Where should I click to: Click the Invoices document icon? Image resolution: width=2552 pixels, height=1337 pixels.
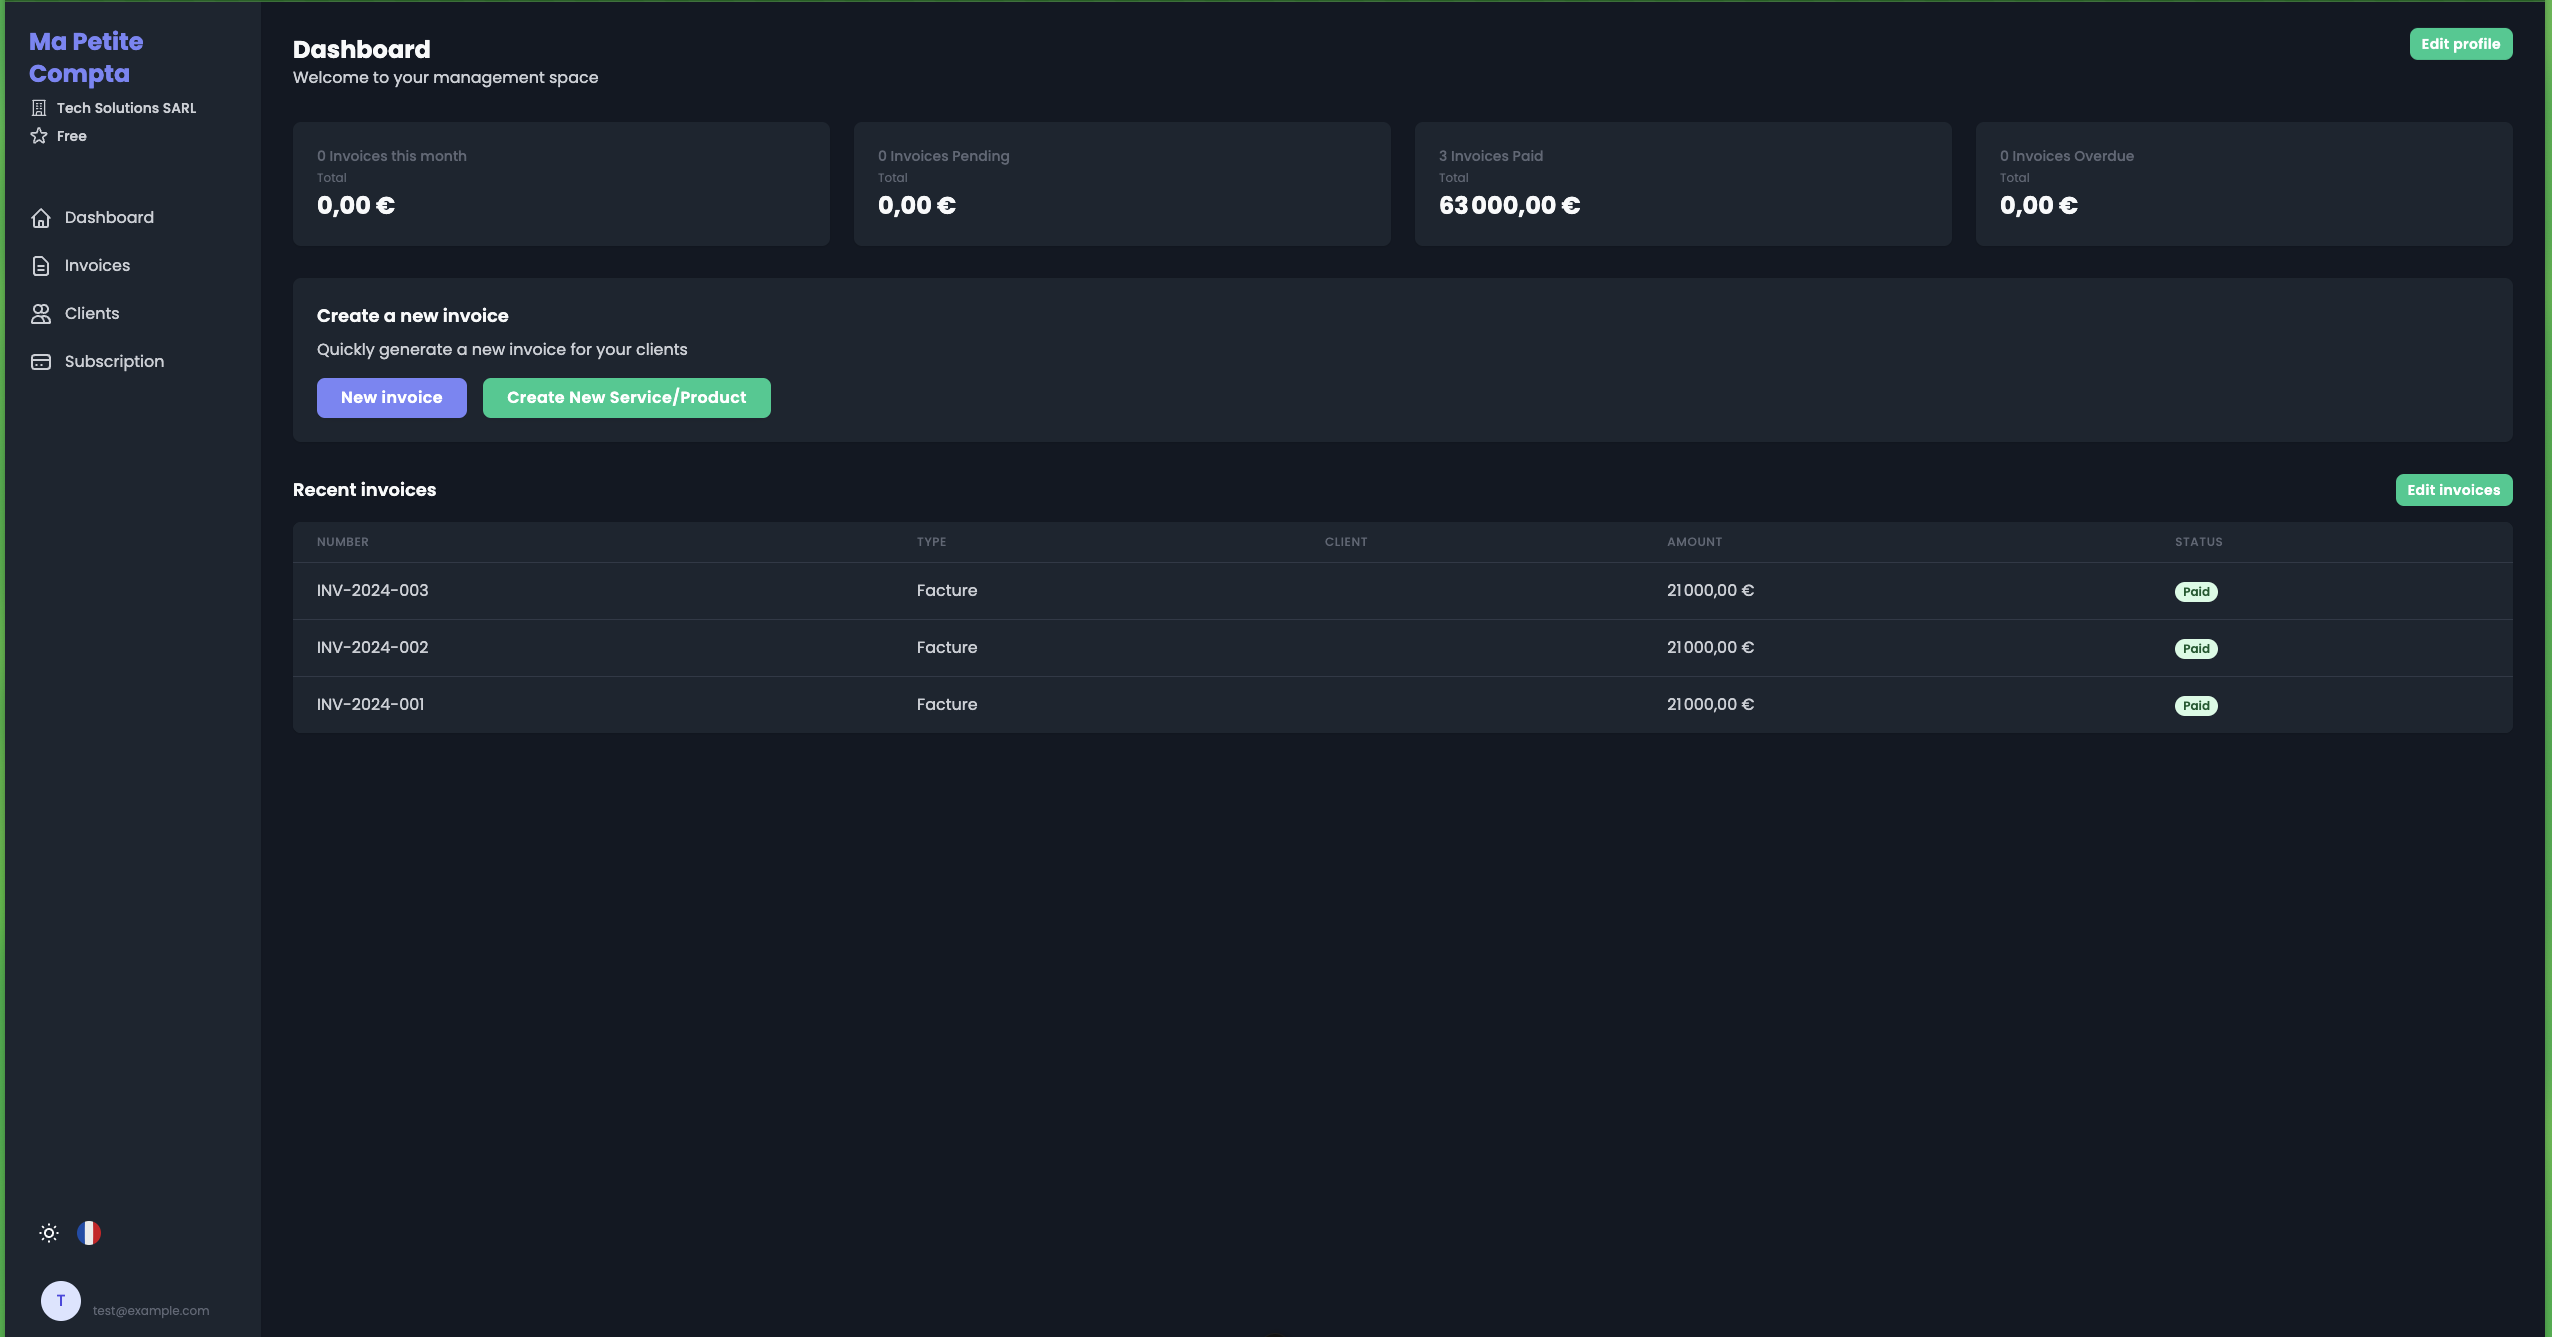coord(41,266)
